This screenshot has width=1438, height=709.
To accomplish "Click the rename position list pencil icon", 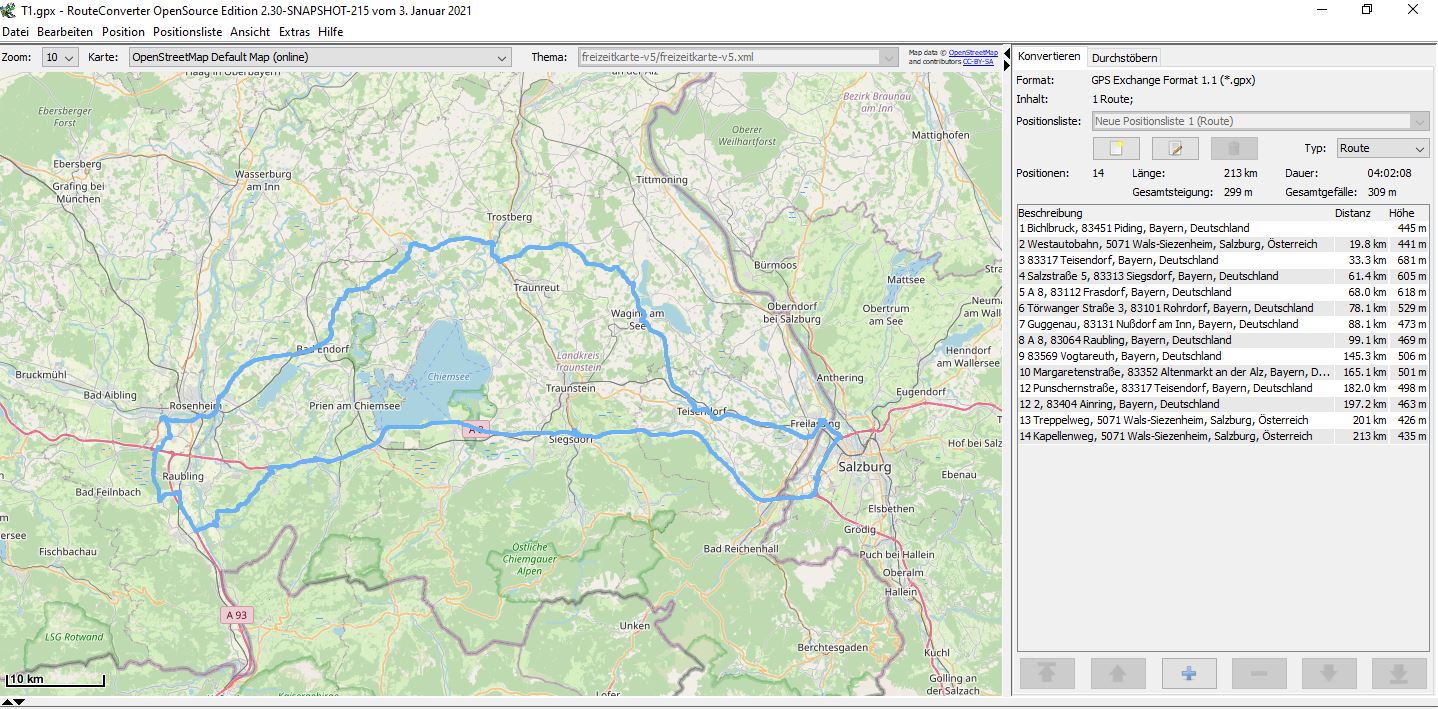I will tap(1175, 149).
